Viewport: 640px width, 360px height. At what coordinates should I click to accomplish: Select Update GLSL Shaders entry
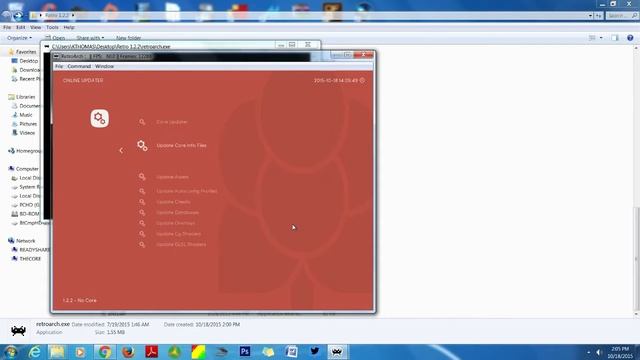tap(181, 244)
